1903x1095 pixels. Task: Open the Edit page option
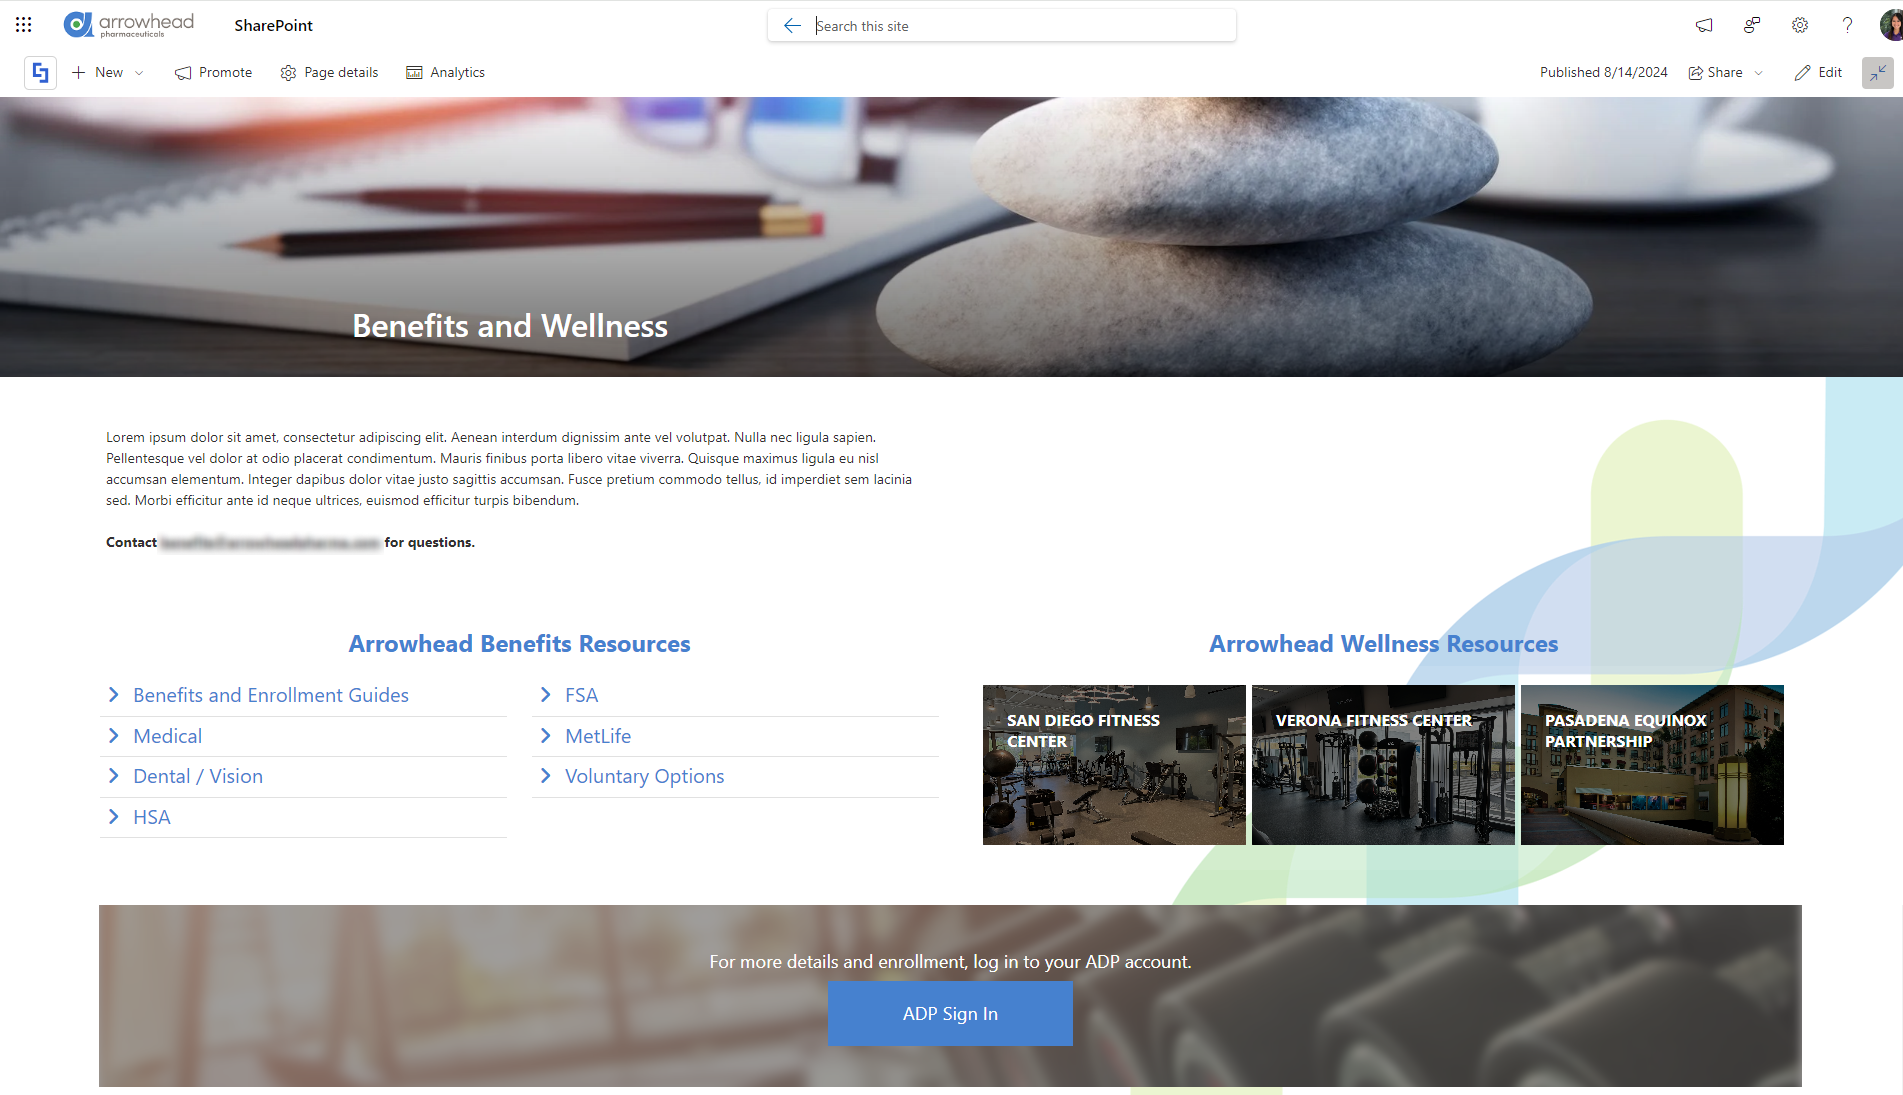coord(1818,72)
